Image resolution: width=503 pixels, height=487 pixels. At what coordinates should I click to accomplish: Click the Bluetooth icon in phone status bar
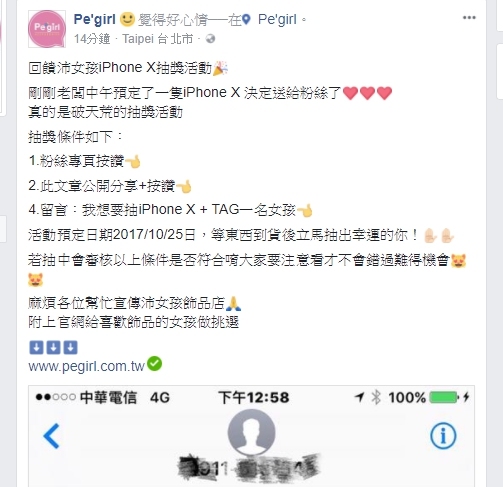(x=376, y=397)
